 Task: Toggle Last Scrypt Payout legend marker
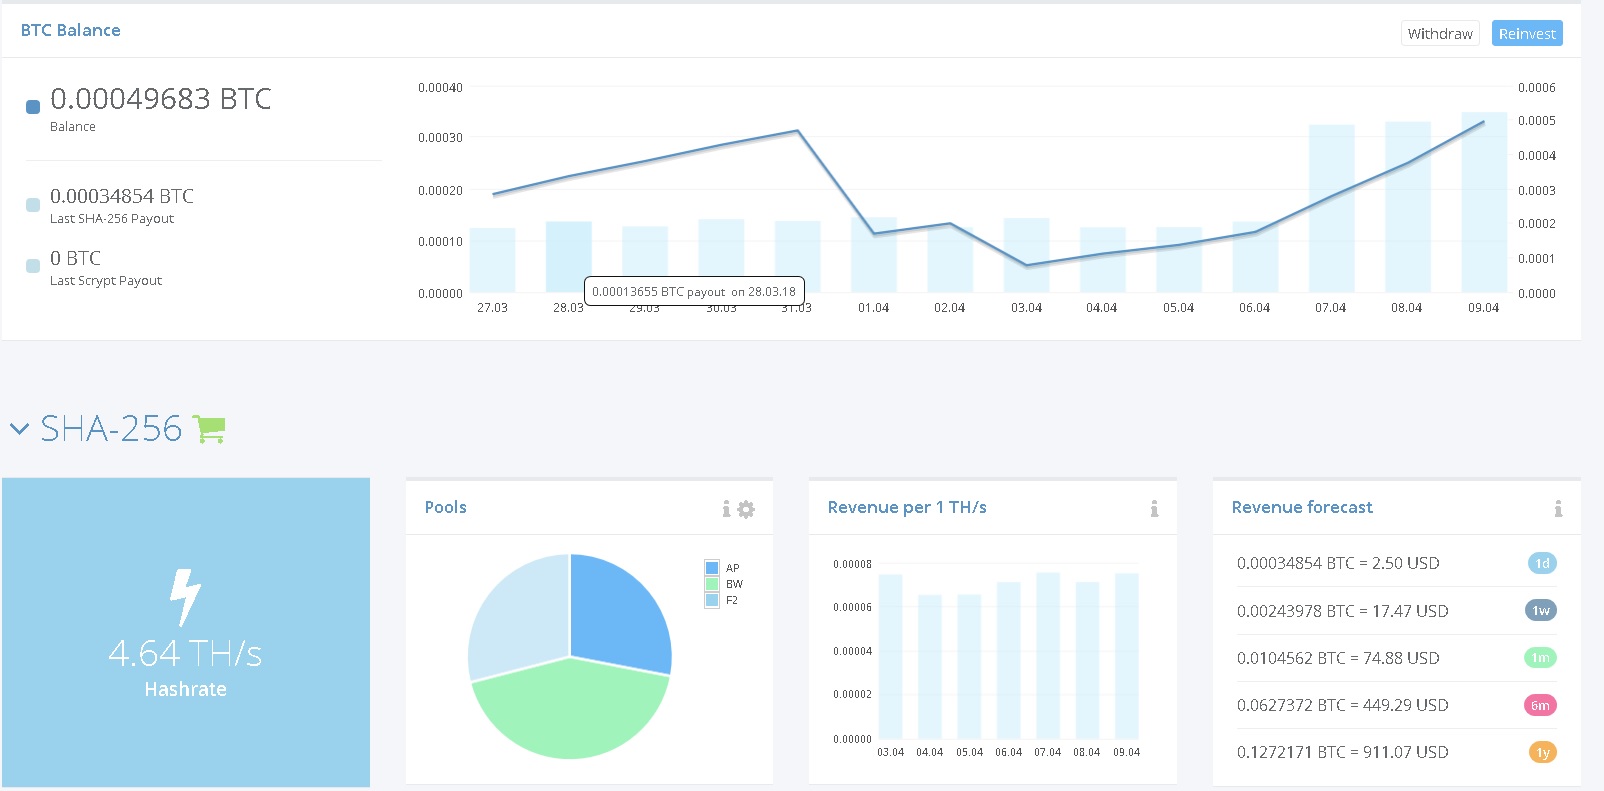coord(33,266)
